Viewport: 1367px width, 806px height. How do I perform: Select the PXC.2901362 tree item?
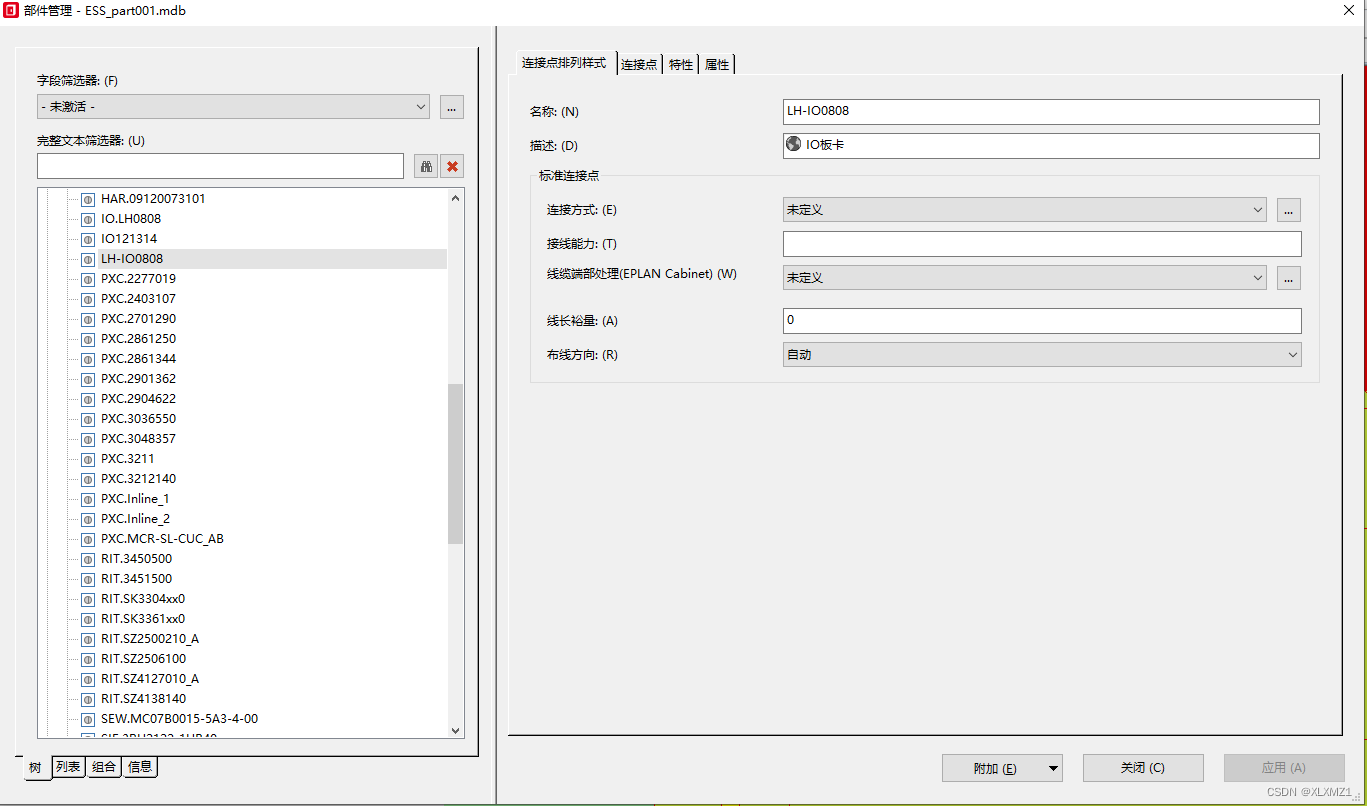point(138,379)
